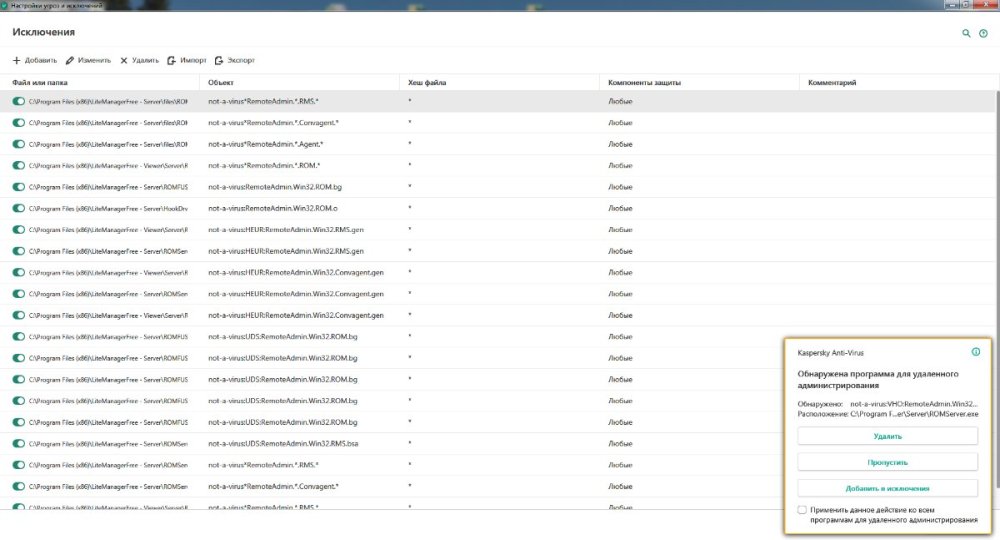Image resolution: width=1000 pixels, height=540 pixels.
Task: Click the Компоненты защиты column header
Action: tap(644, 83)
